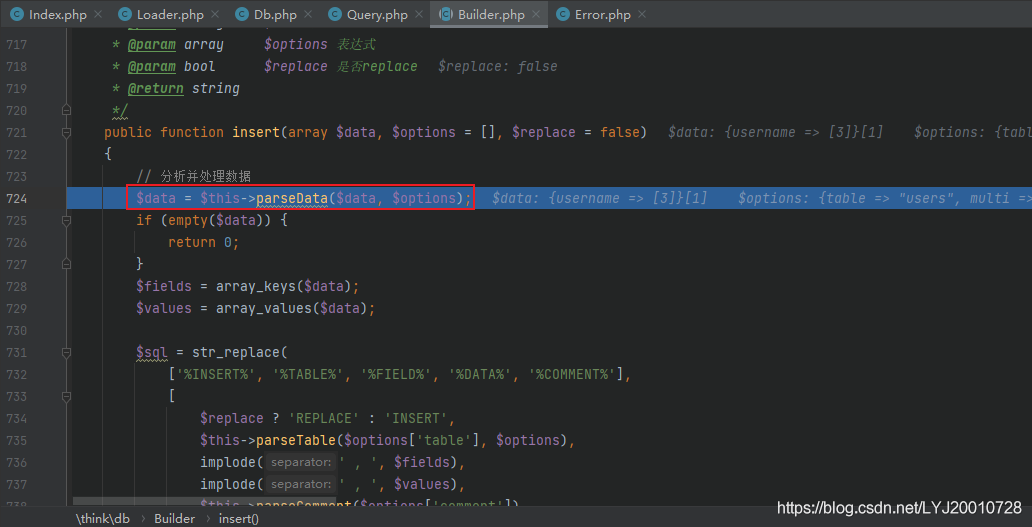Image resolution: width=1032 pixels, height=527 pixels.
Task: Click the Query.php file type icon
Action: point(334,14)
